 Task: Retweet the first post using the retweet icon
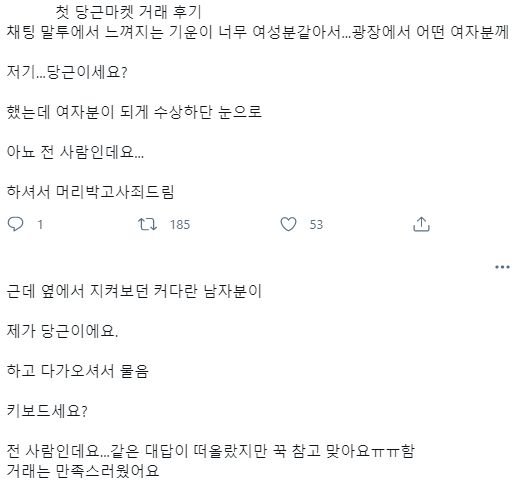(x=147, y=224)
